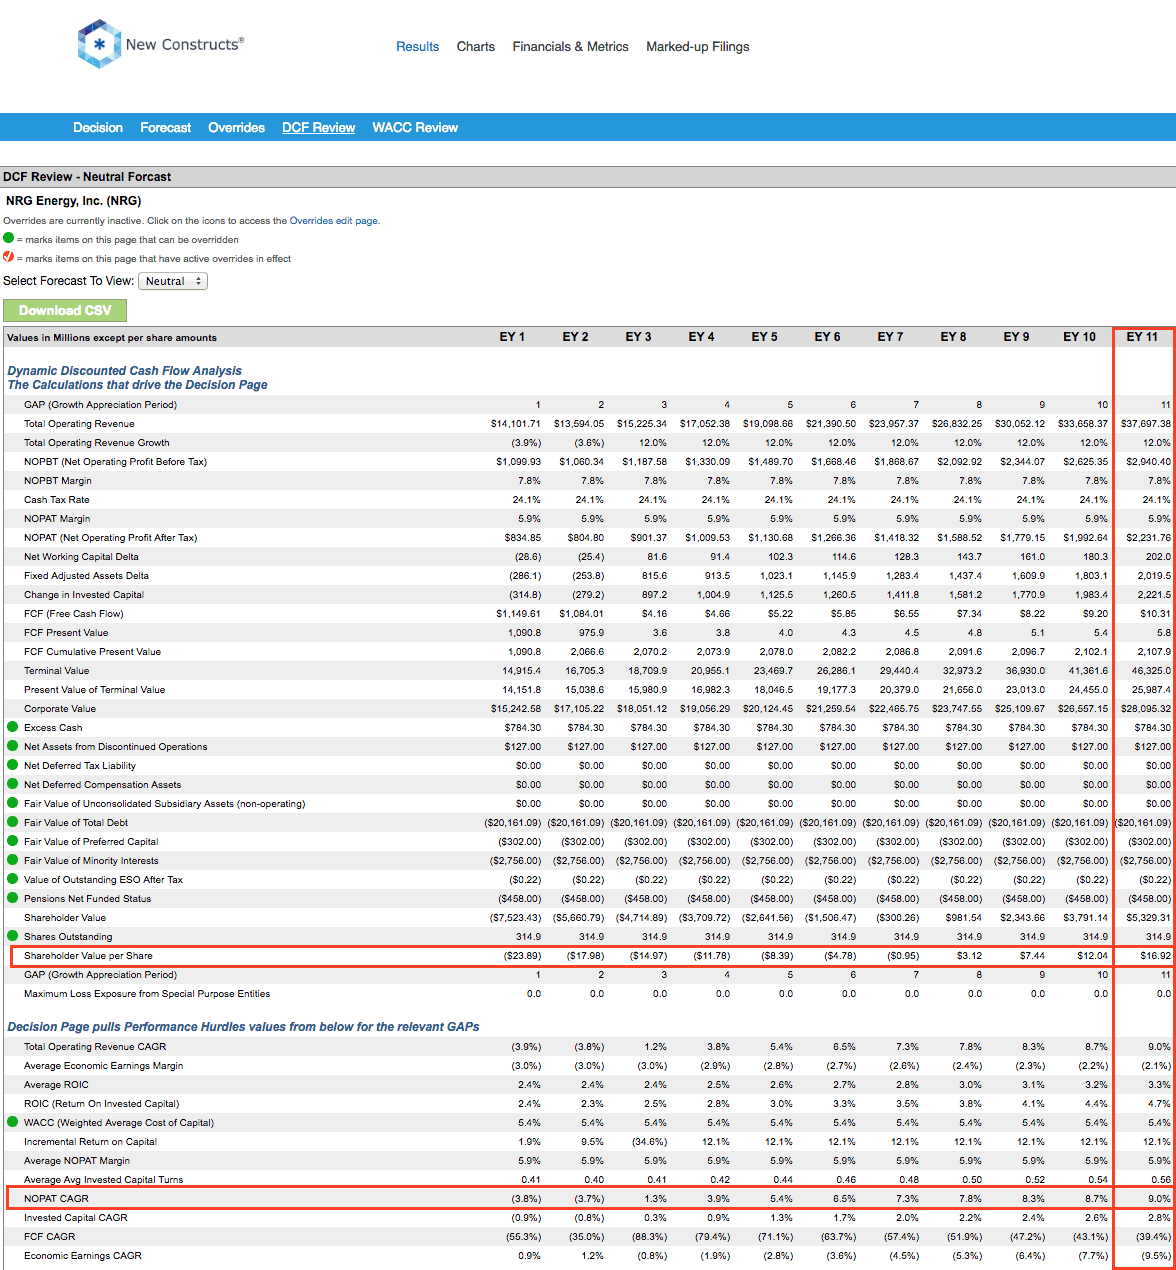Click the override icon beside Excess Cash

point(11,727)
